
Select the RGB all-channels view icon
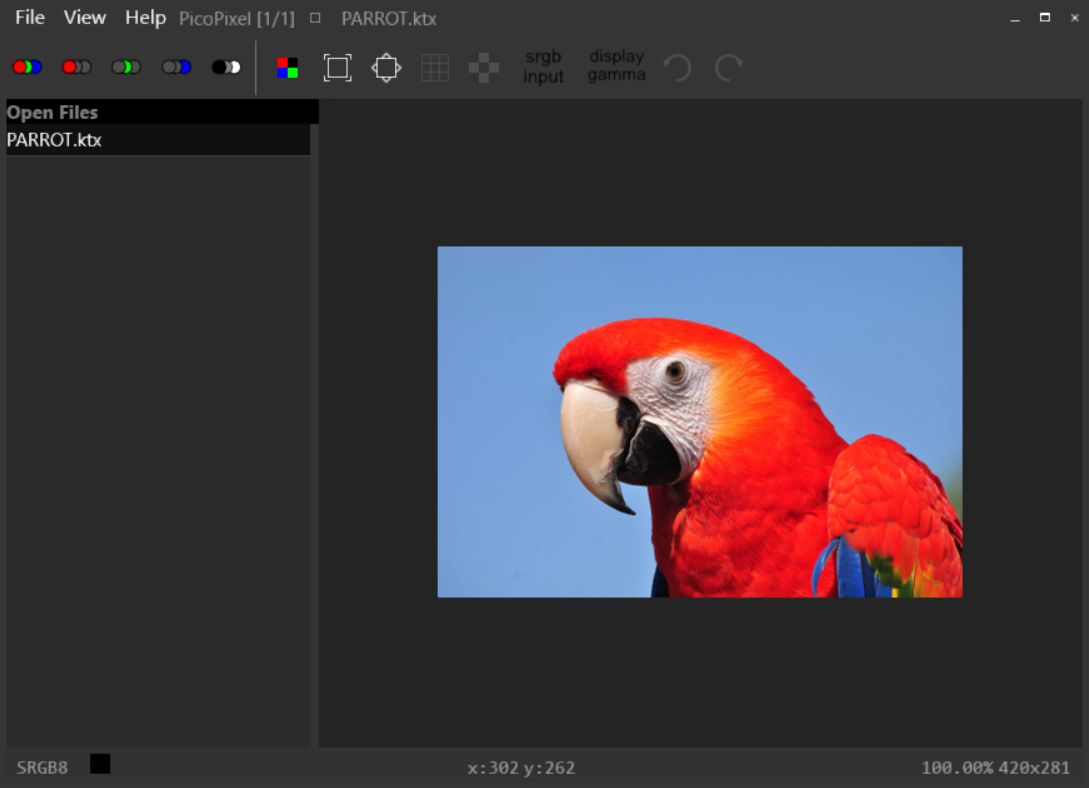(27, 67)
